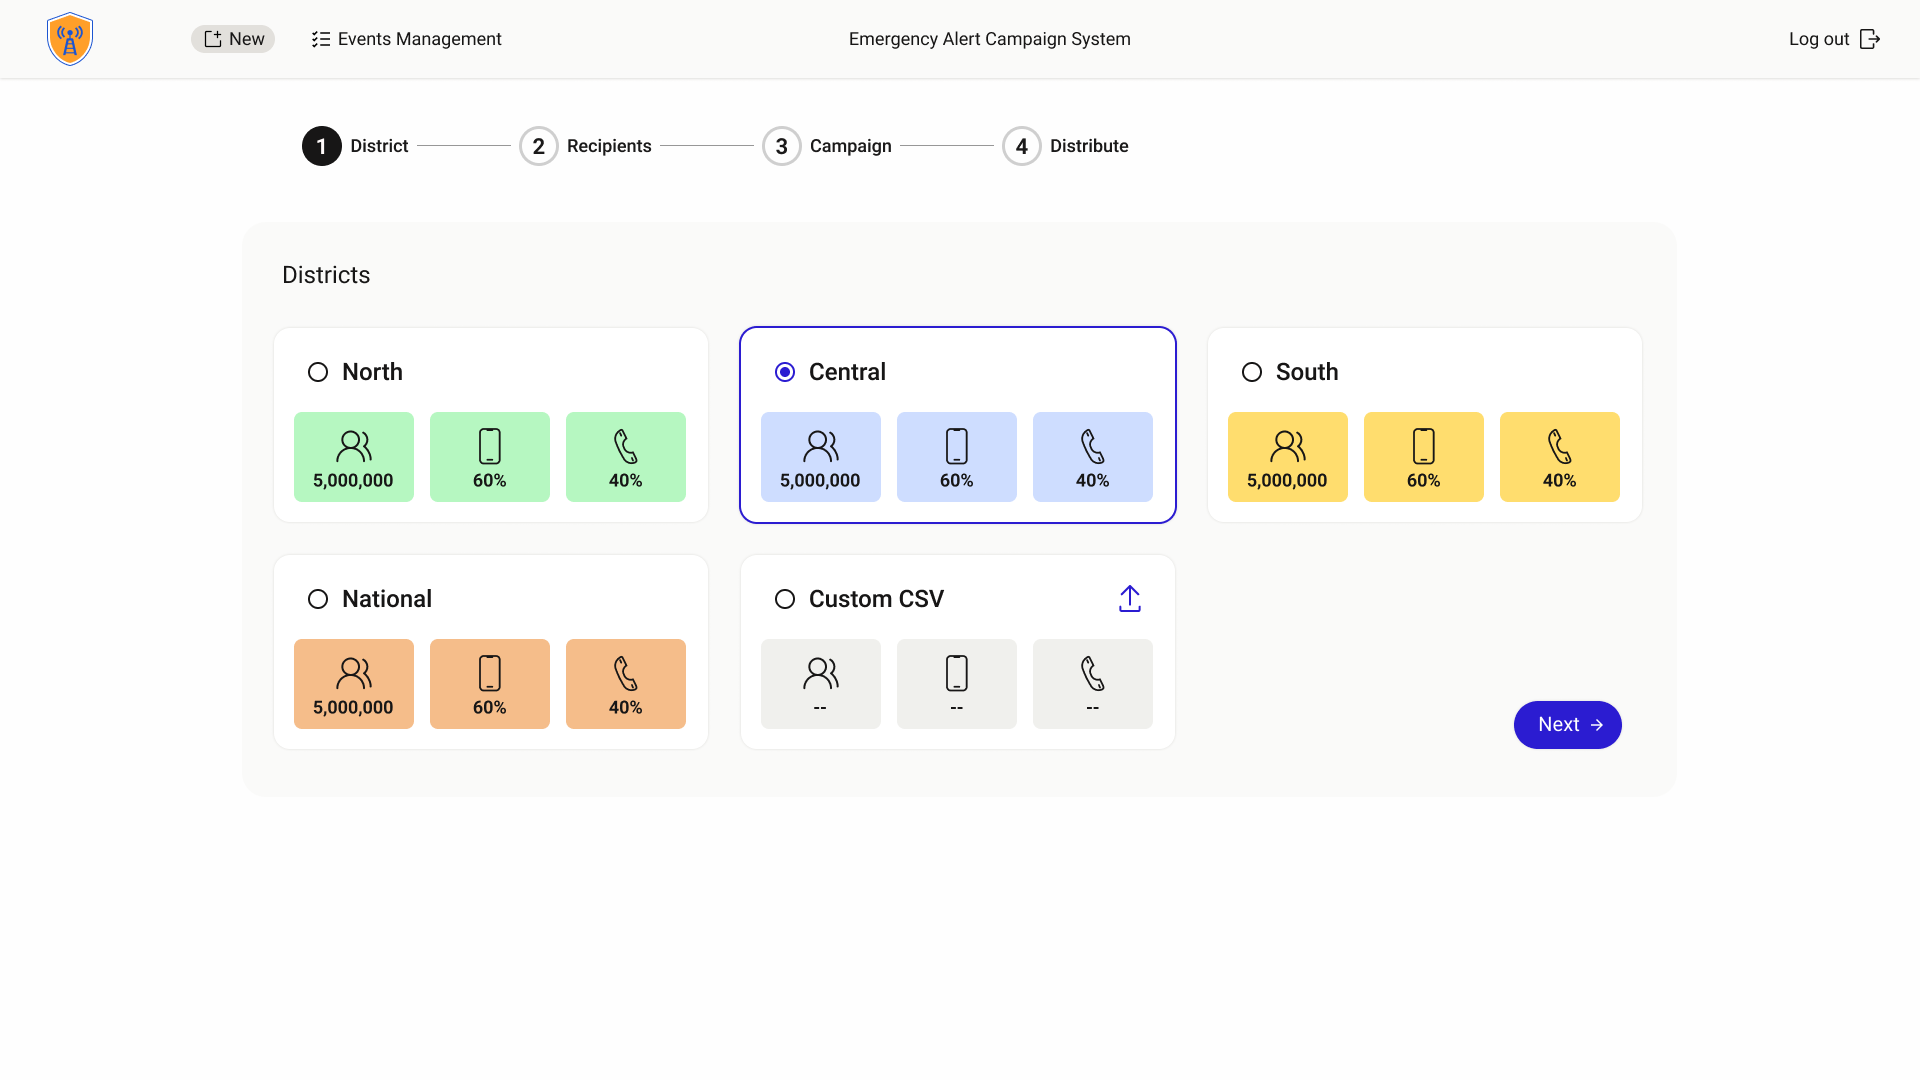
Task: Select the South district radio button
Action: [1251, 371]
